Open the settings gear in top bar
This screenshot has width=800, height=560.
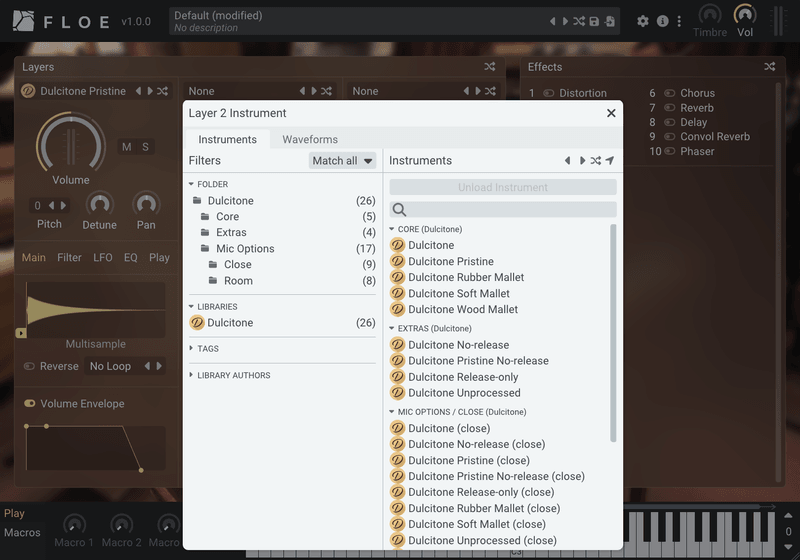(x=643, y=21)
